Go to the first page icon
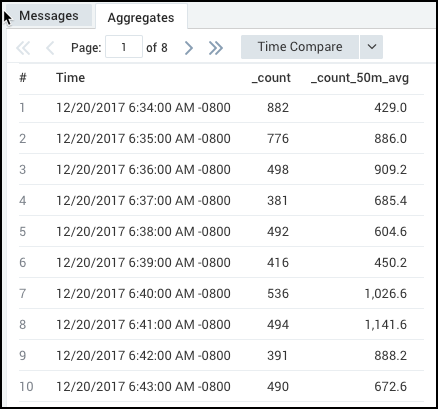The width and height of the screenshot is (438, 409). [23, 48]
